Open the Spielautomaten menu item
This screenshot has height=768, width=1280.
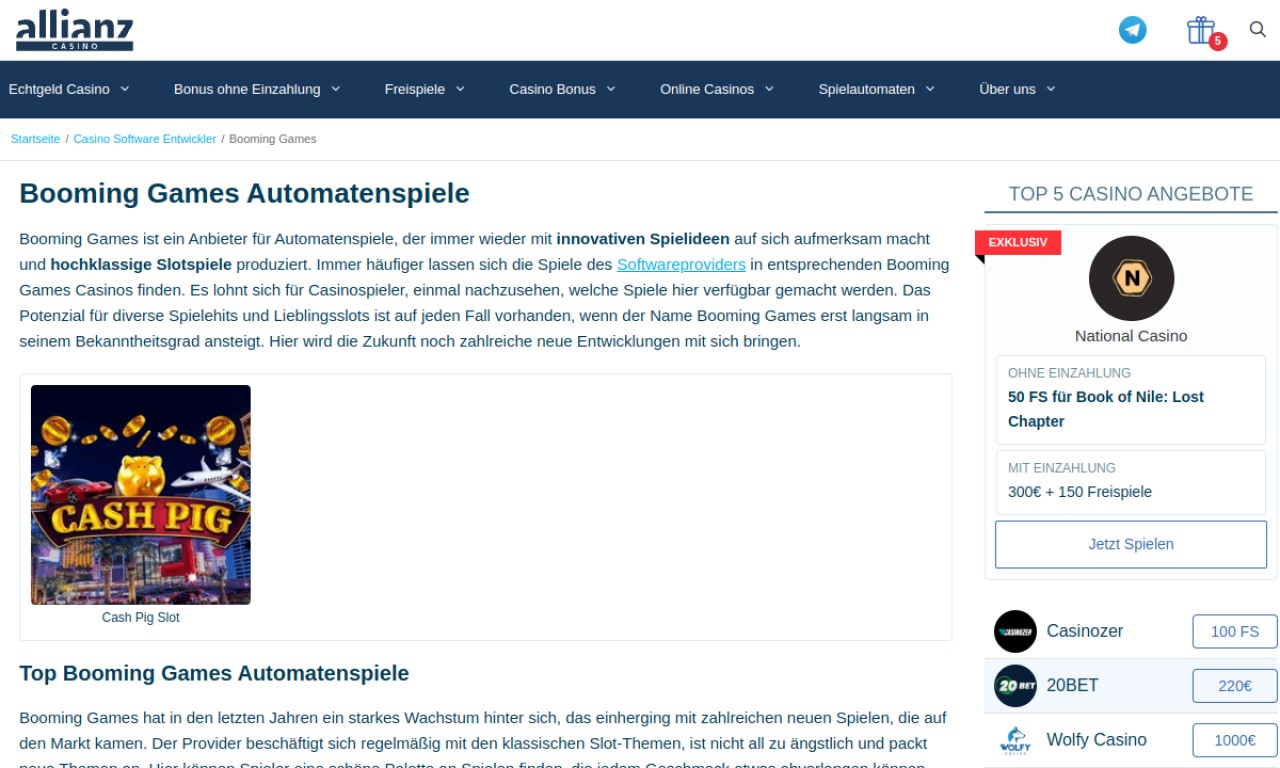[x=866, y=89]
